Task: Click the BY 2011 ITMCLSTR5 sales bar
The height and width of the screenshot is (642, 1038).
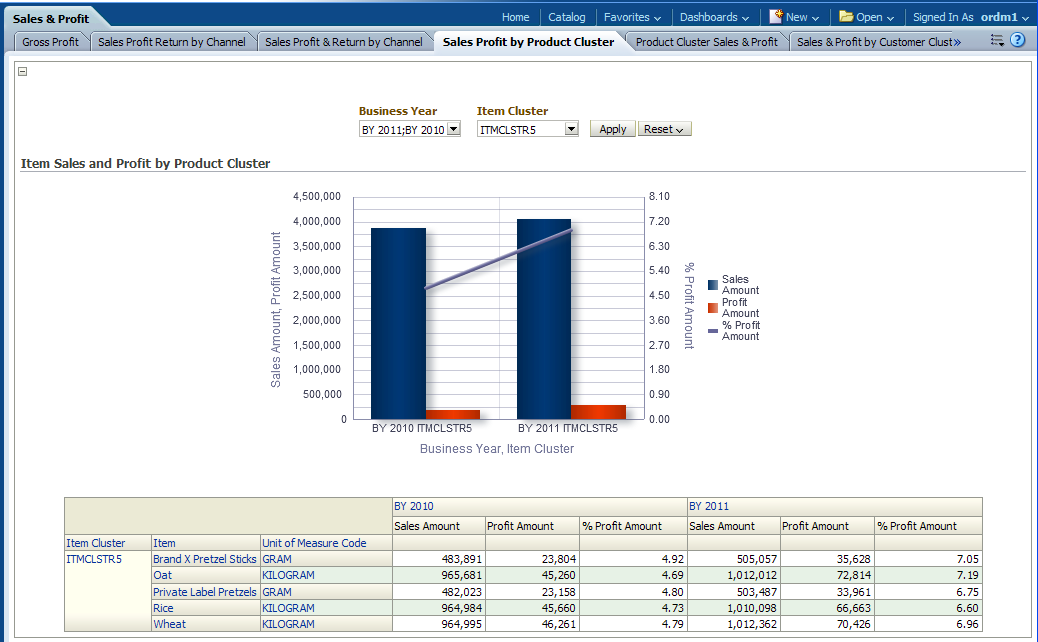Action: point(543,318)
